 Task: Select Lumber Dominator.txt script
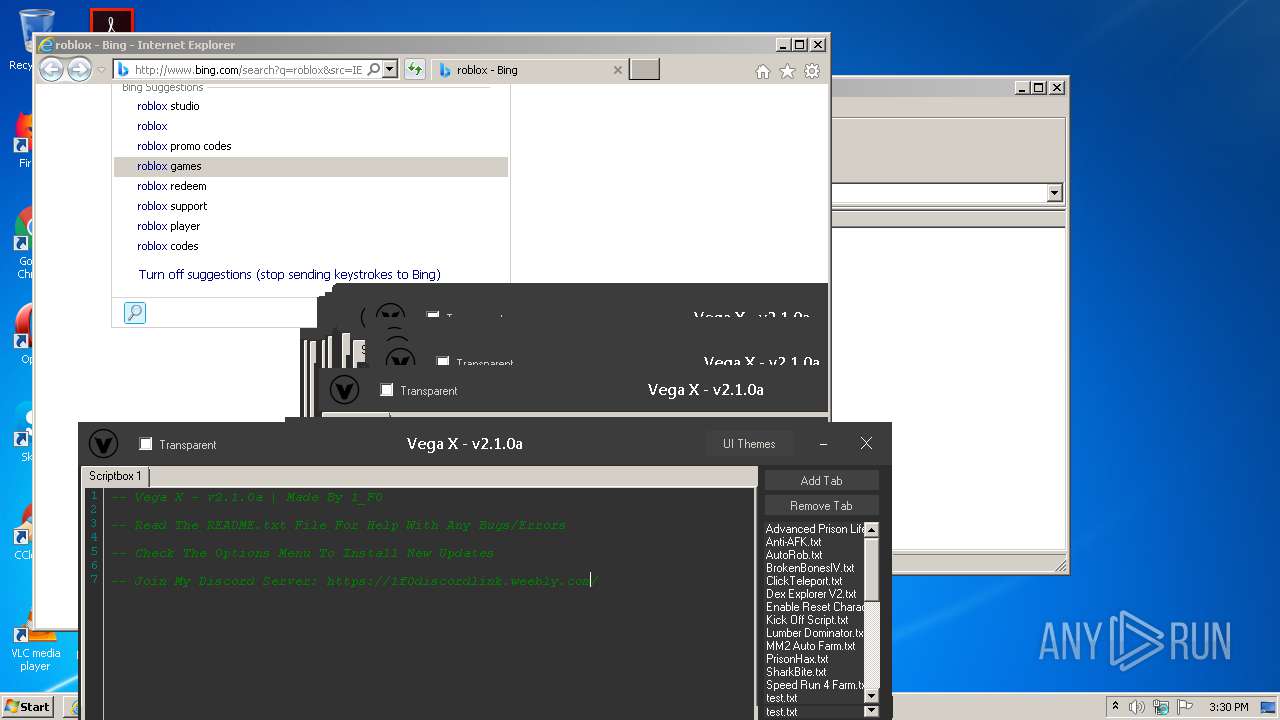(814, 633)
